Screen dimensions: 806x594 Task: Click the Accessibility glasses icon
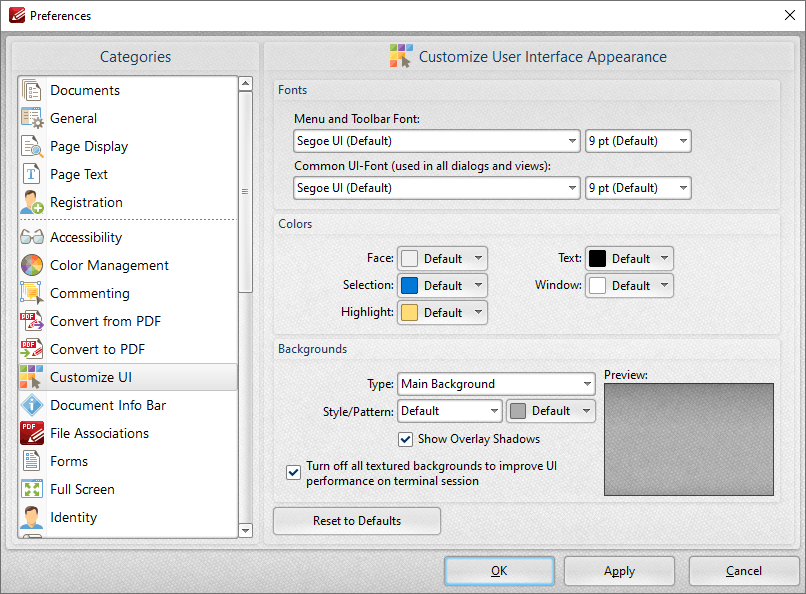pyautogui.click(x=32, y=237)
